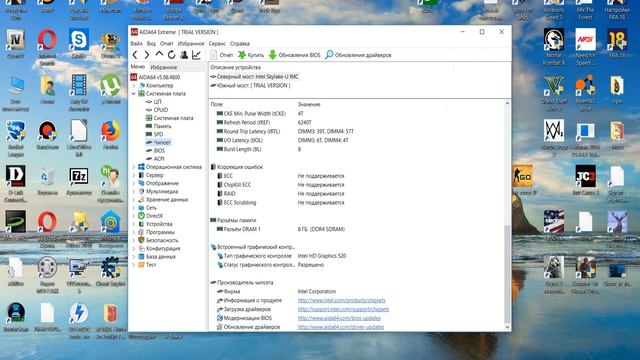This screenshot has height=360, width=640.
Task: Open the Вид menu
Action: click(151, 43)
